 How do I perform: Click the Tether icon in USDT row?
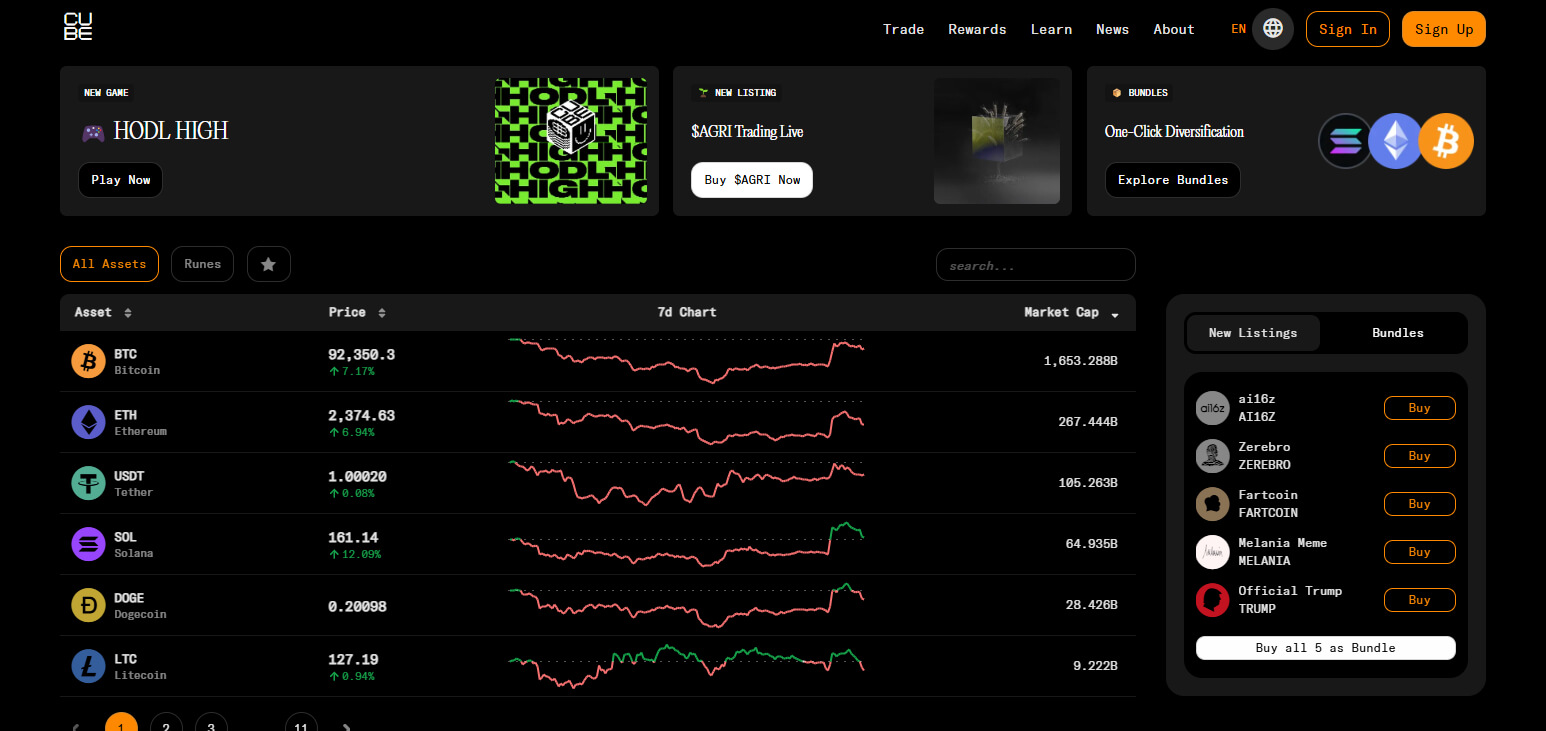(88, 483)
